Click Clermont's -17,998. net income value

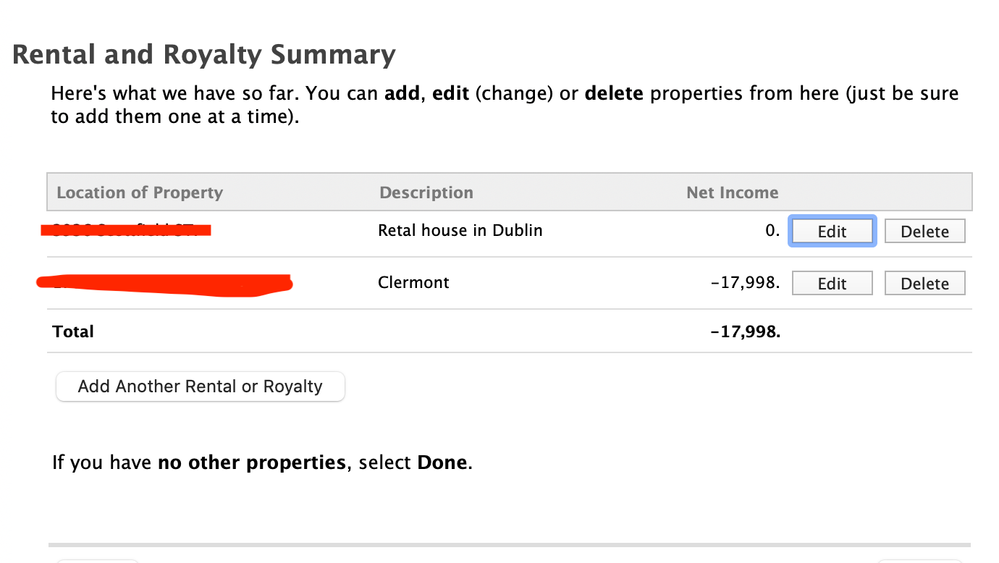pos(744,283)
